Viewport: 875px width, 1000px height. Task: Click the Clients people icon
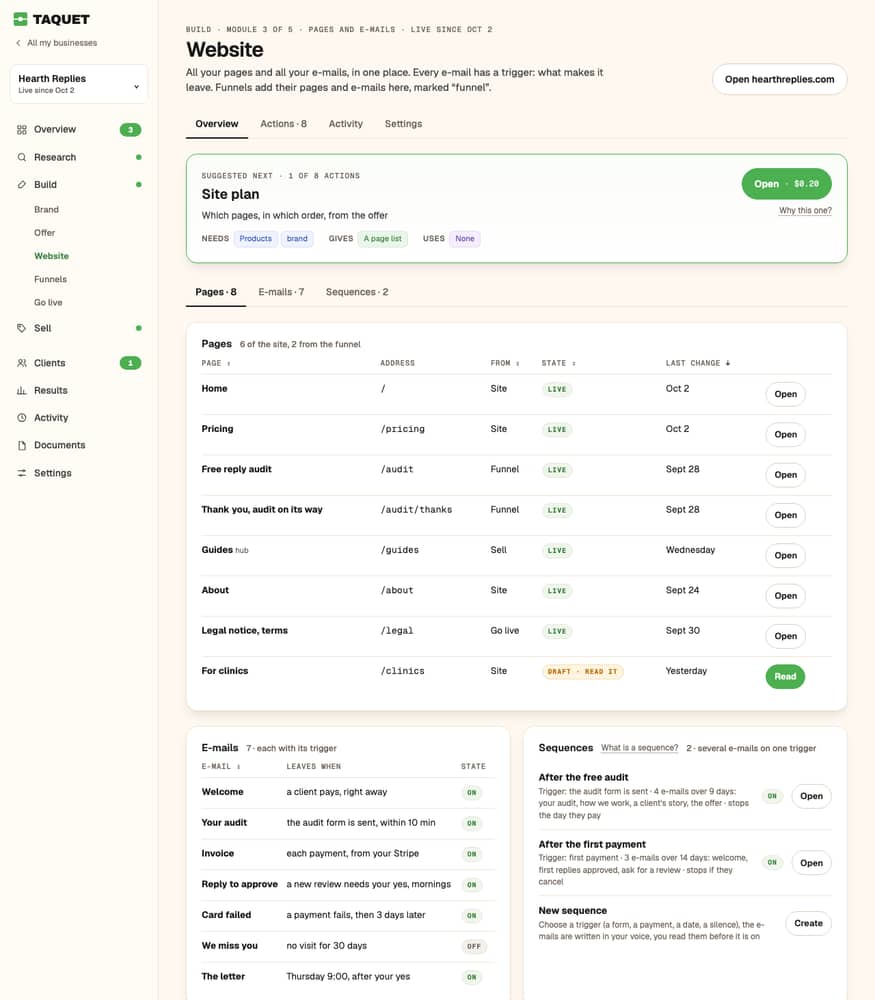(22, 363)
